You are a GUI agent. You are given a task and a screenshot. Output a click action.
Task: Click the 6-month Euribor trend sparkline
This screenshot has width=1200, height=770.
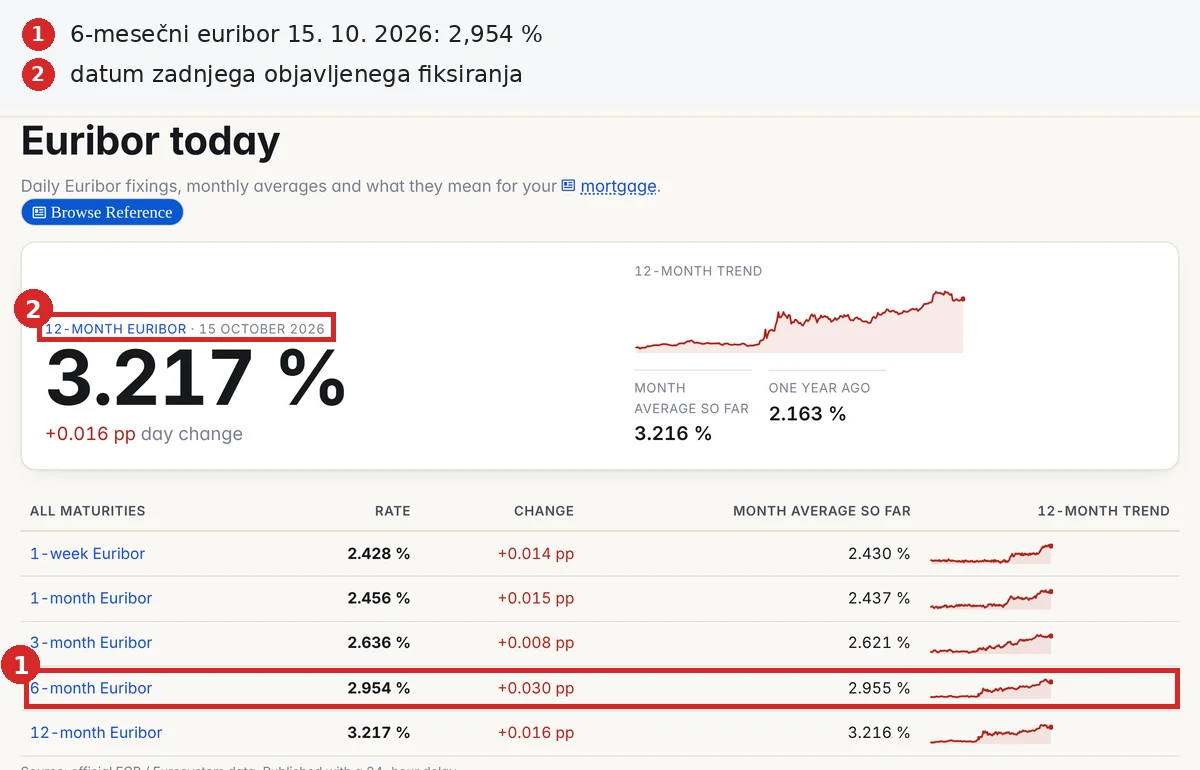coord(991,688)
